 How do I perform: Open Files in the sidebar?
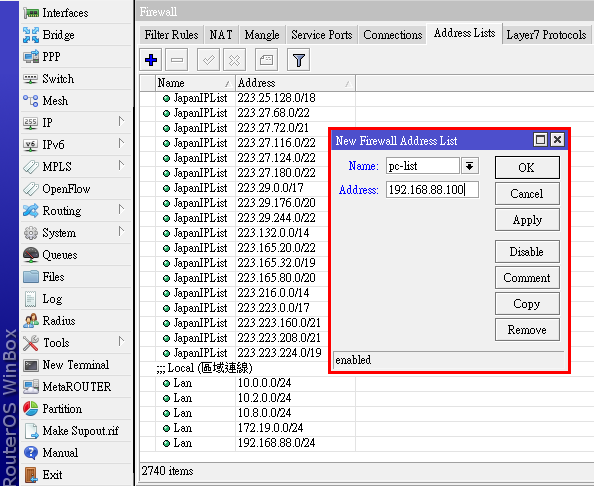click(x=76, y=277)
